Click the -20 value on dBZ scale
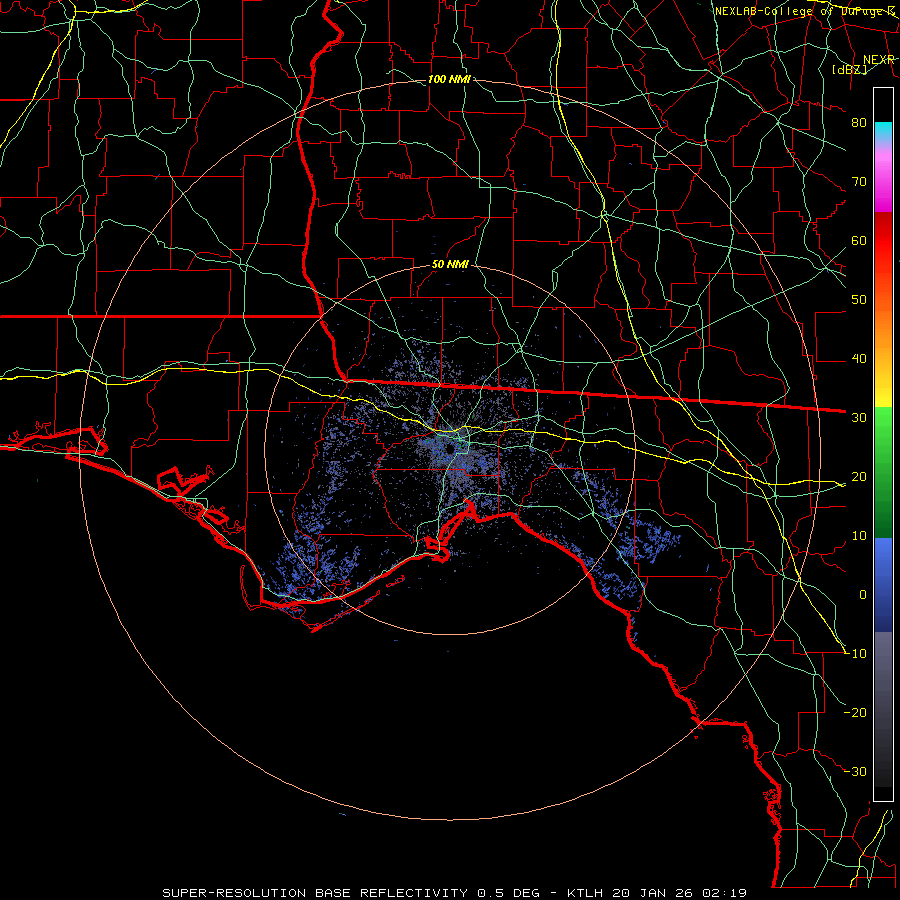 (856, 712)
